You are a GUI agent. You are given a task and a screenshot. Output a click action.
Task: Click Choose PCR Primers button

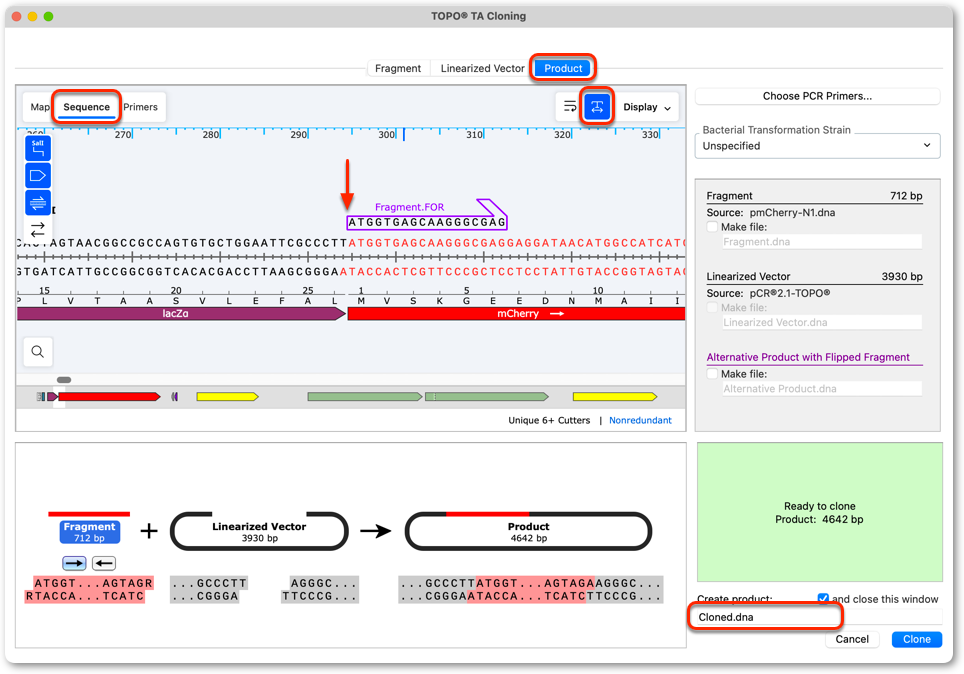pos(817,96)
